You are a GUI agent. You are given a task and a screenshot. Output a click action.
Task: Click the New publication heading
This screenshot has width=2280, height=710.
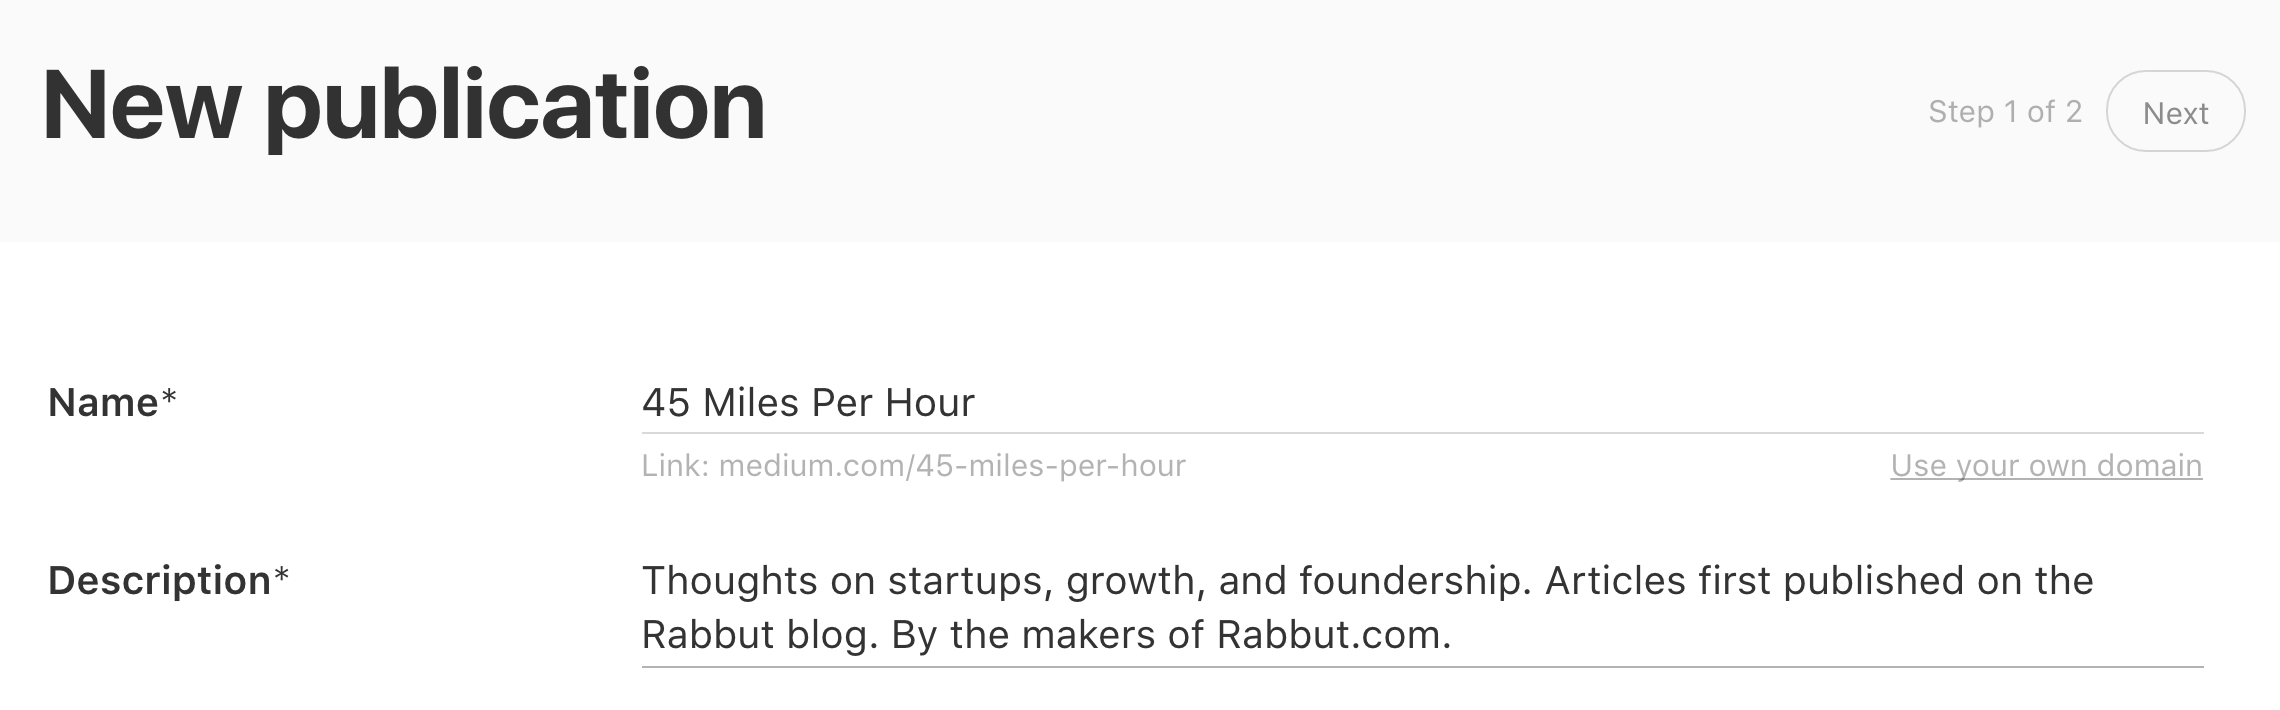[404, 105]
